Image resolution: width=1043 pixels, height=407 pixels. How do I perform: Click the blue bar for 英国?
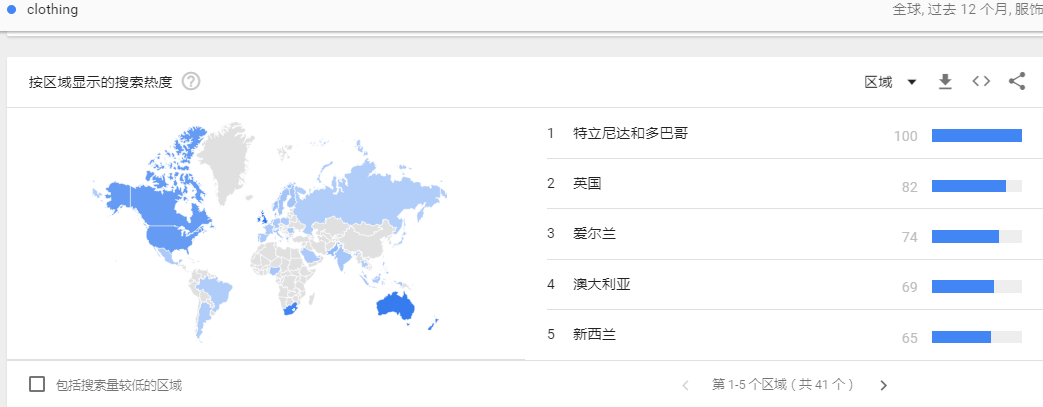(x=968, y=186)
